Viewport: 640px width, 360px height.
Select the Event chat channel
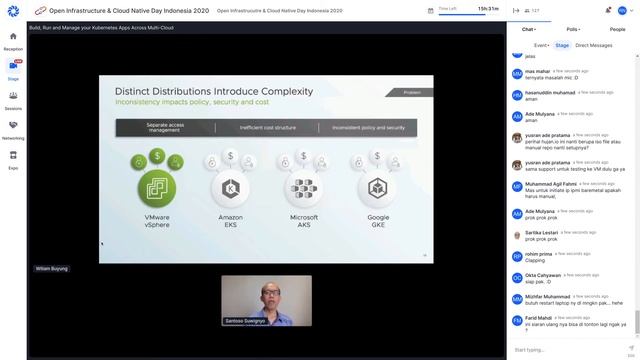tap(541, 45)
